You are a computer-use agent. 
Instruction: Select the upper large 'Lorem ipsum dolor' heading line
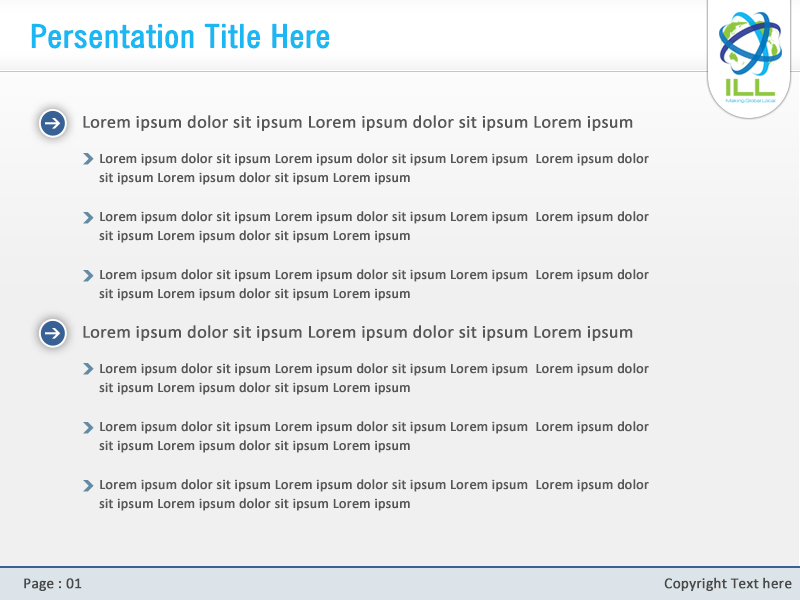click(x=358, y=122)
